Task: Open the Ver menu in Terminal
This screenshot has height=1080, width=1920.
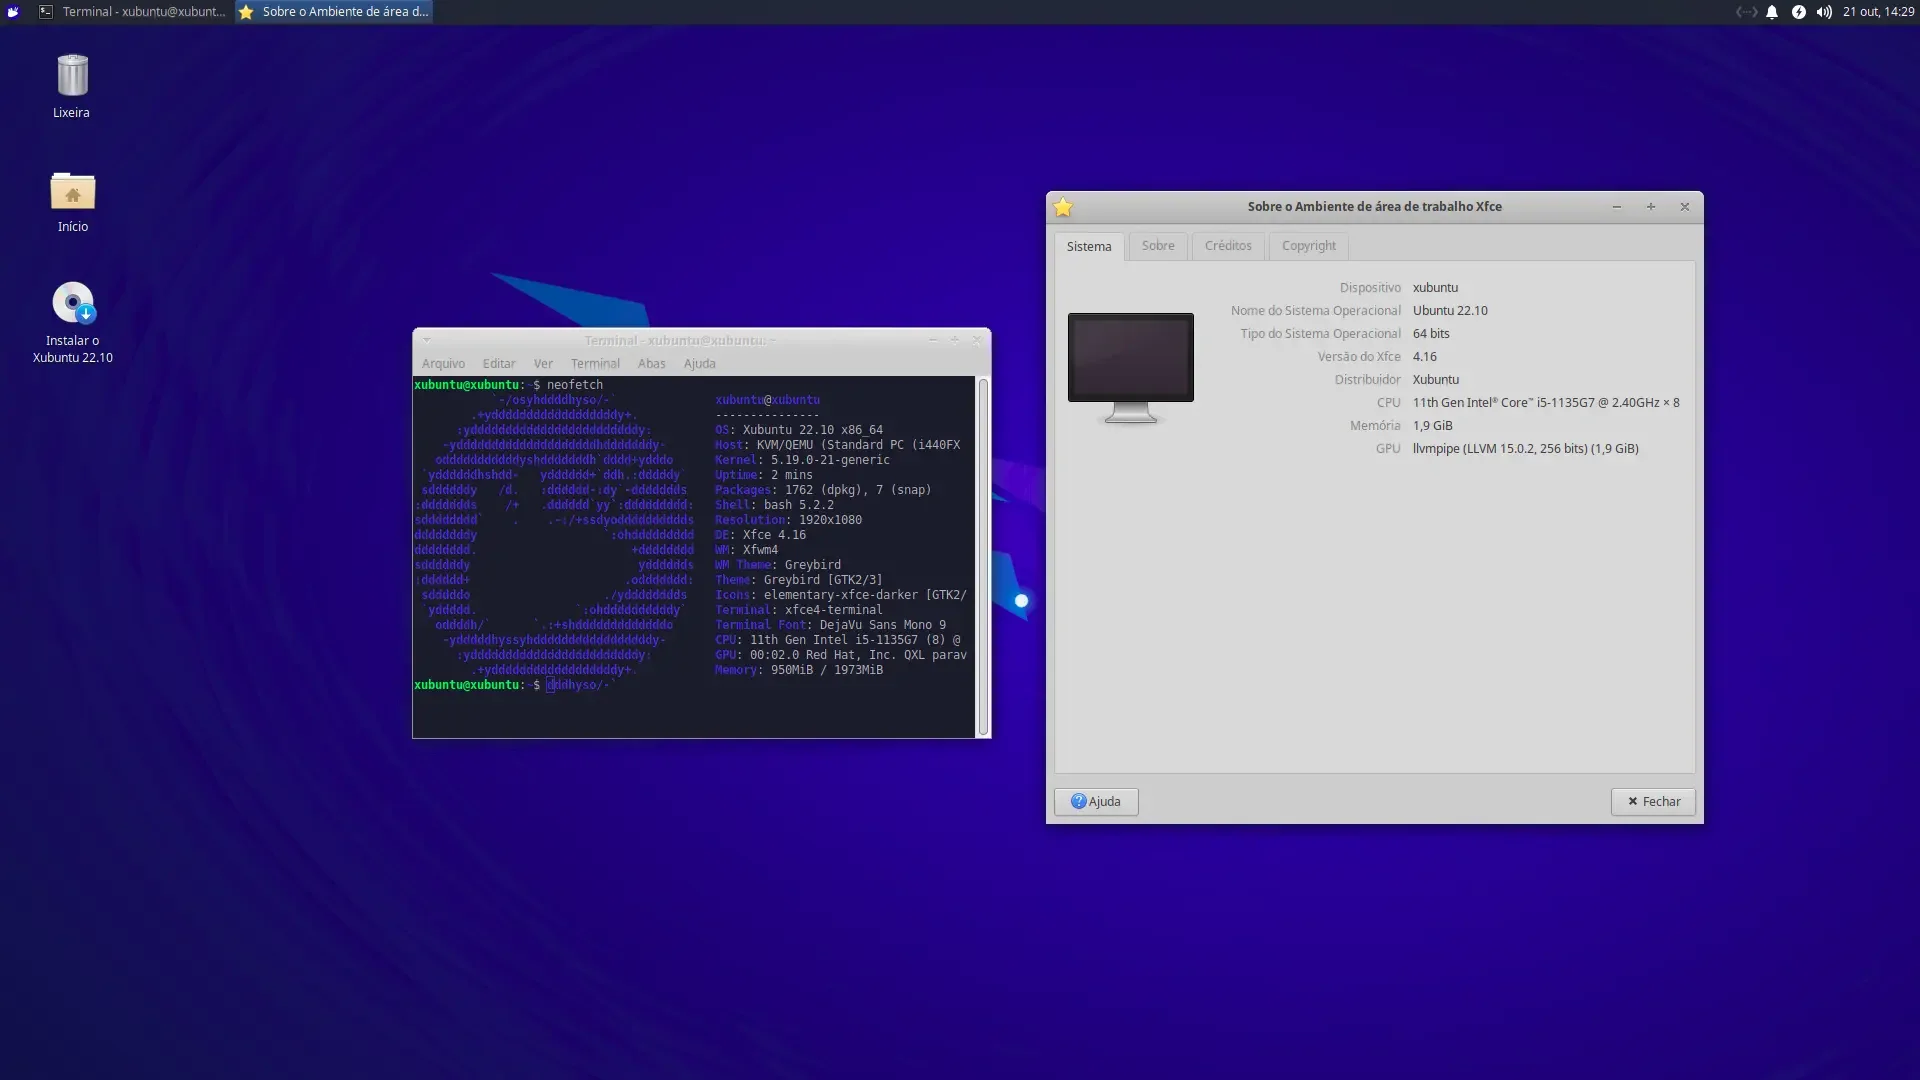Action: [x=543, y=364]
